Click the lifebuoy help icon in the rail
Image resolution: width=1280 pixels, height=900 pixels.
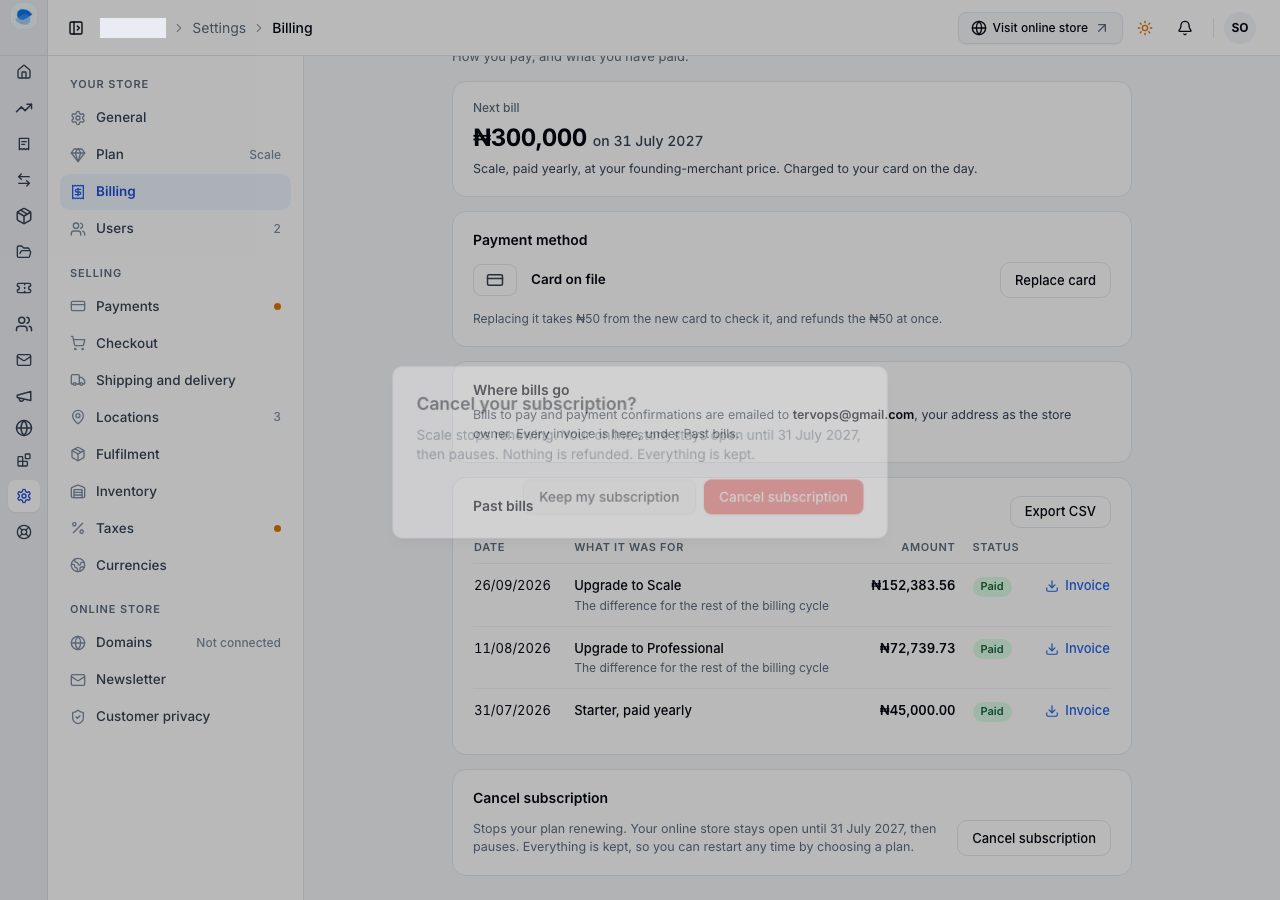(24, 532)
